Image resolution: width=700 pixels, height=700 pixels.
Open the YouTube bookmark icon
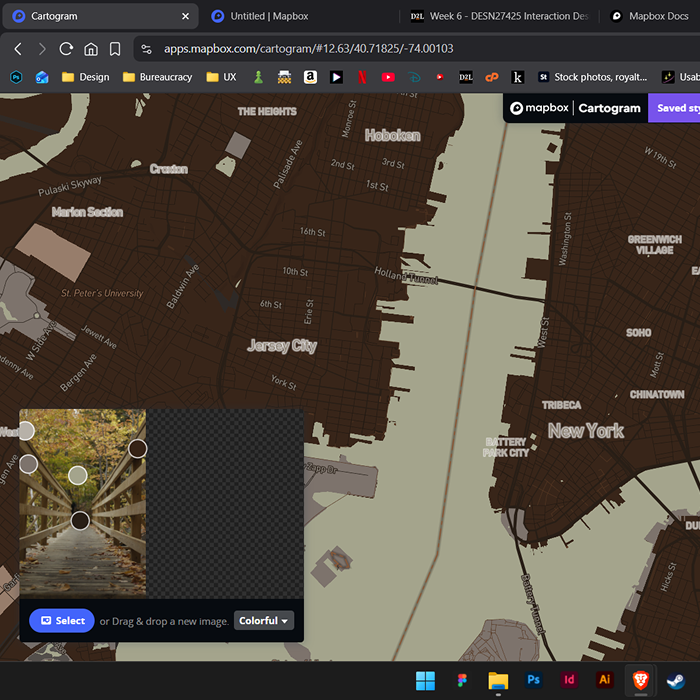[388, 77]
